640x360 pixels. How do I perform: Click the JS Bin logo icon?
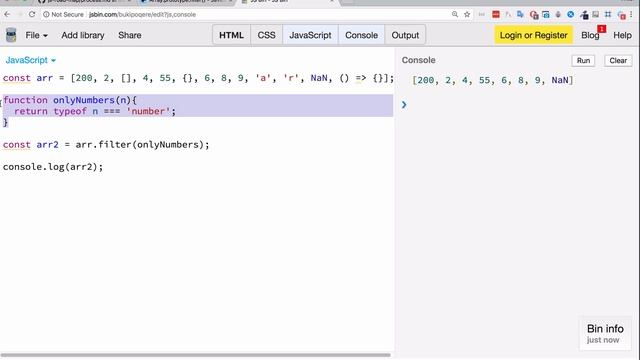[x=11, y=36]
